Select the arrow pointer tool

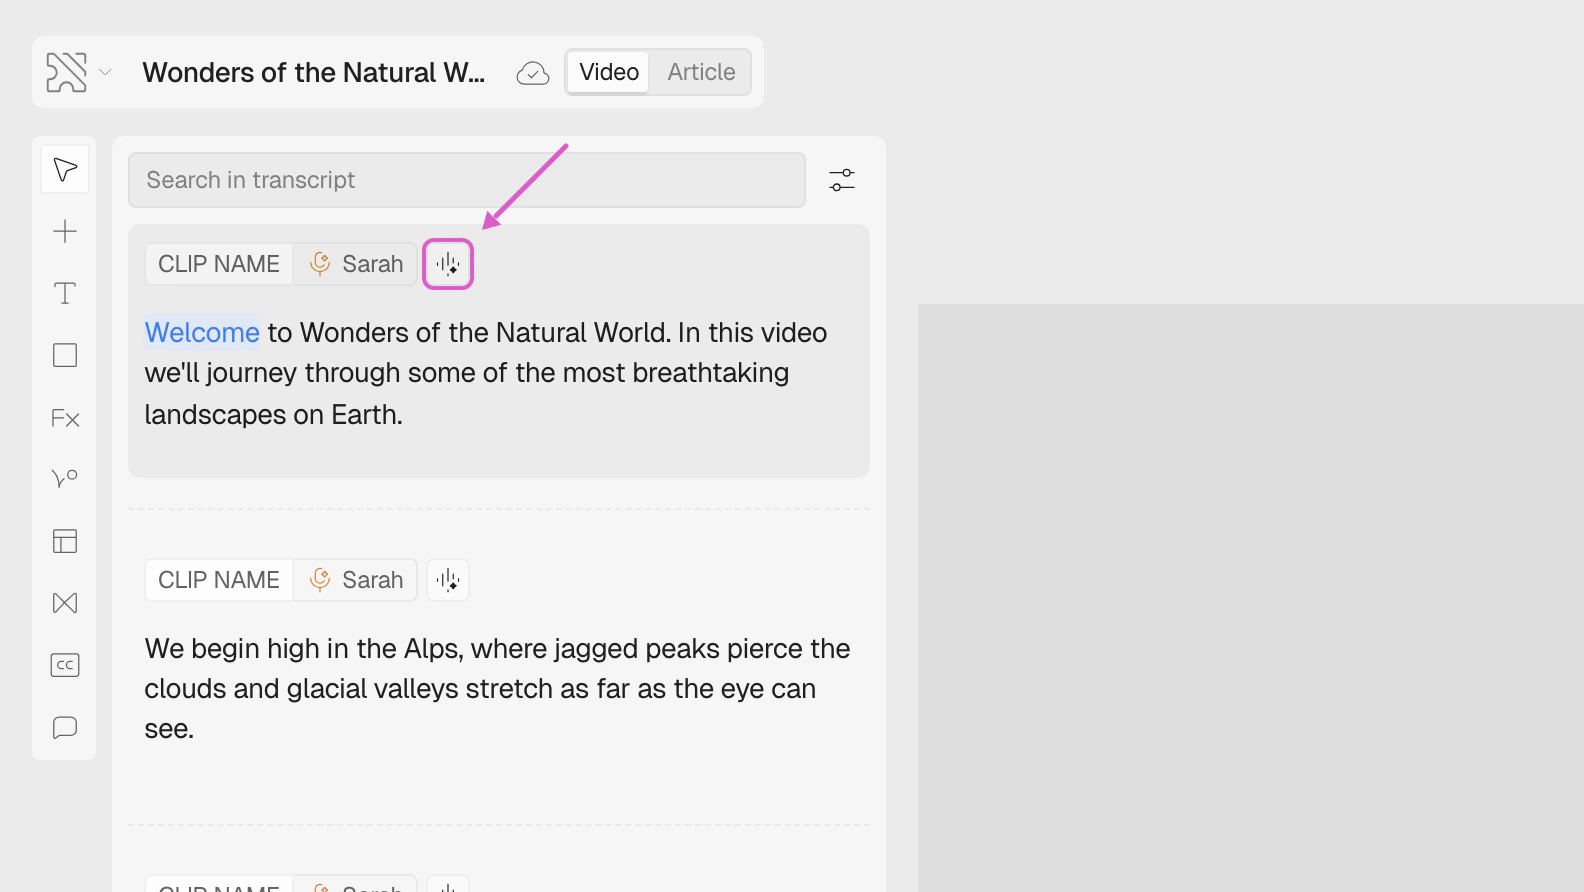pos(65,169)
